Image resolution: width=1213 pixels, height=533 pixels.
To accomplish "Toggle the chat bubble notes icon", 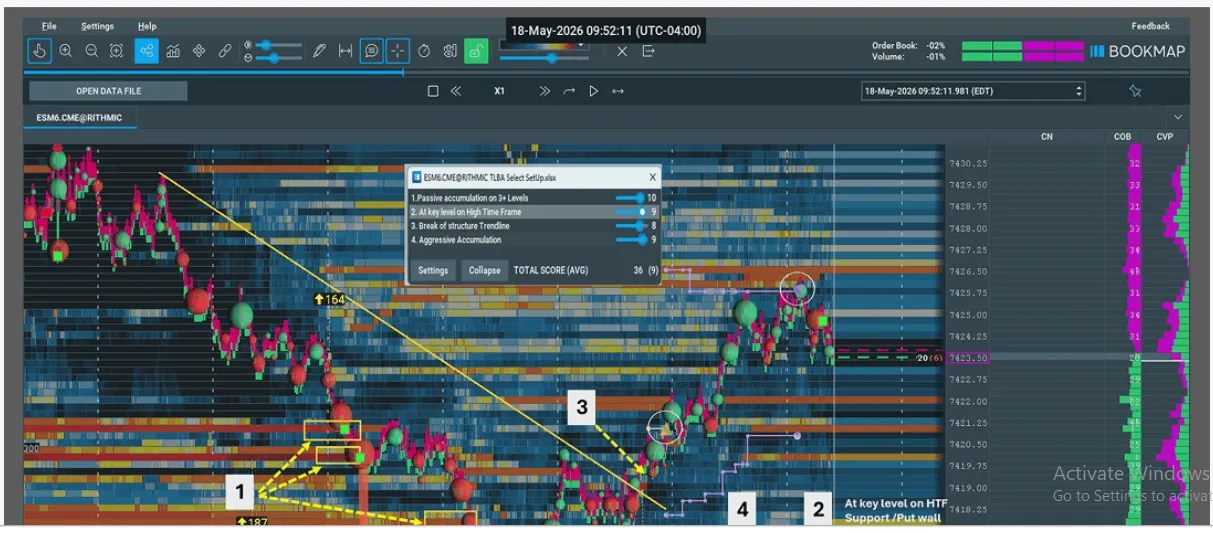I will pyautogui.click(x=372, y=51).
